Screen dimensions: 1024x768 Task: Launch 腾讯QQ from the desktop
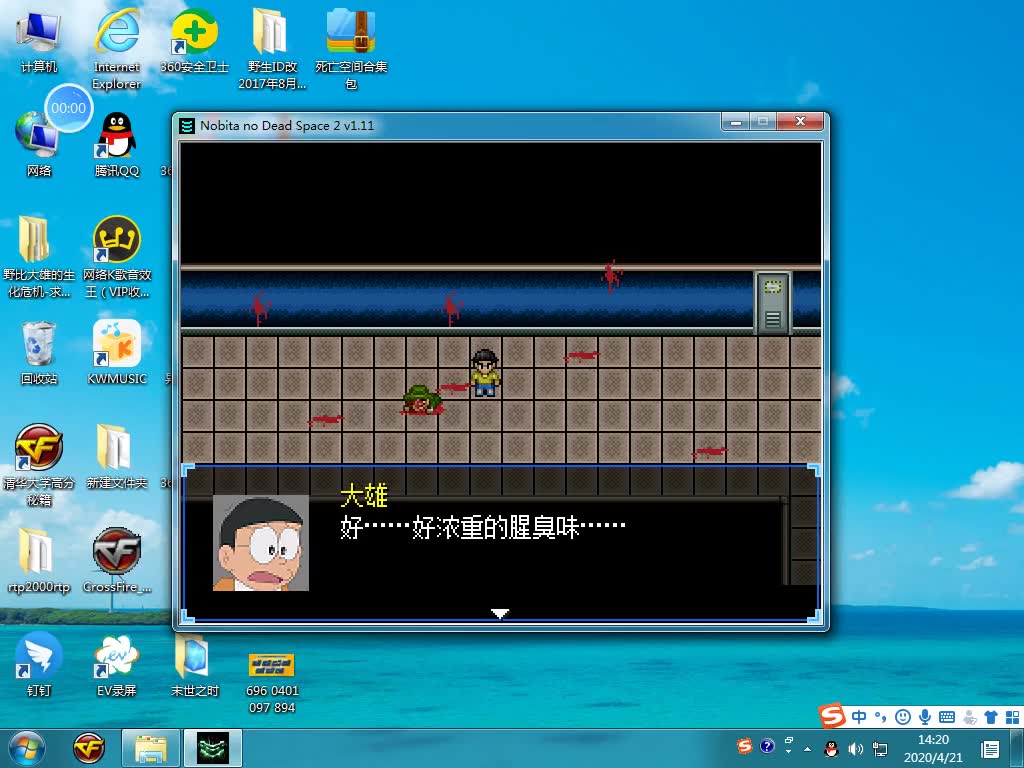click(116, 145)
